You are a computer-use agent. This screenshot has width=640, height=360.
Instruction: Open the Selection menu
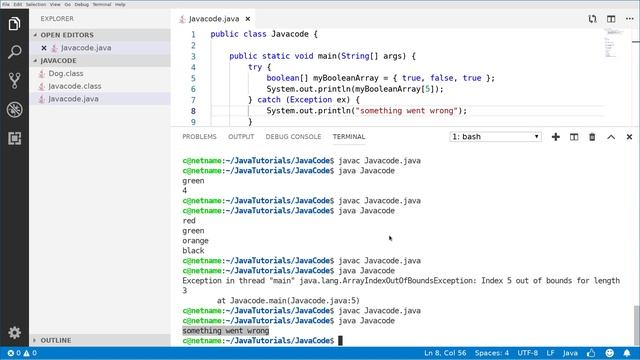point(36,4)
